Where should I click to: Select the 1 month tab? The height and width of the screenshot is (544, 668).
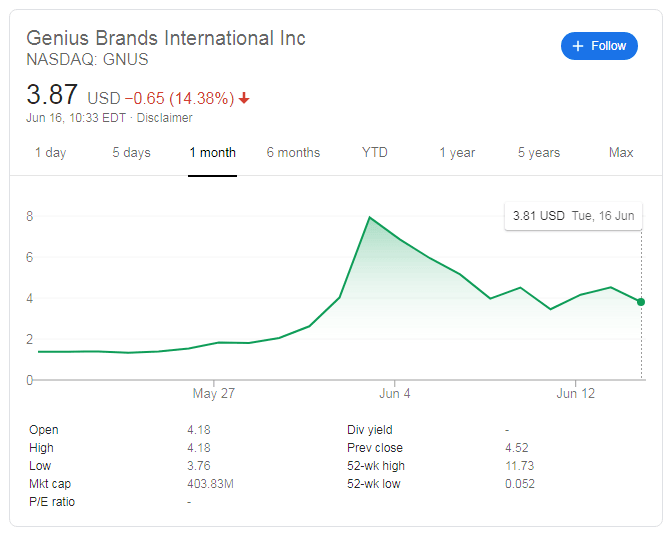pos(212,153)
